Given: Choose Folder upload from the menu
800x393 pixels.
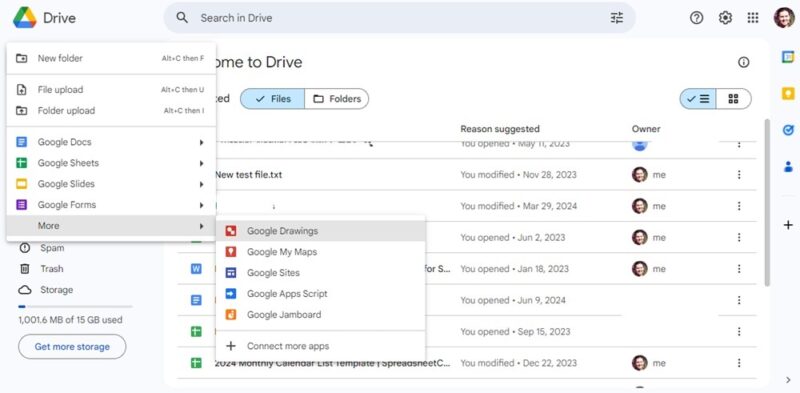Looking at the screenshot, I should [111, 111].
